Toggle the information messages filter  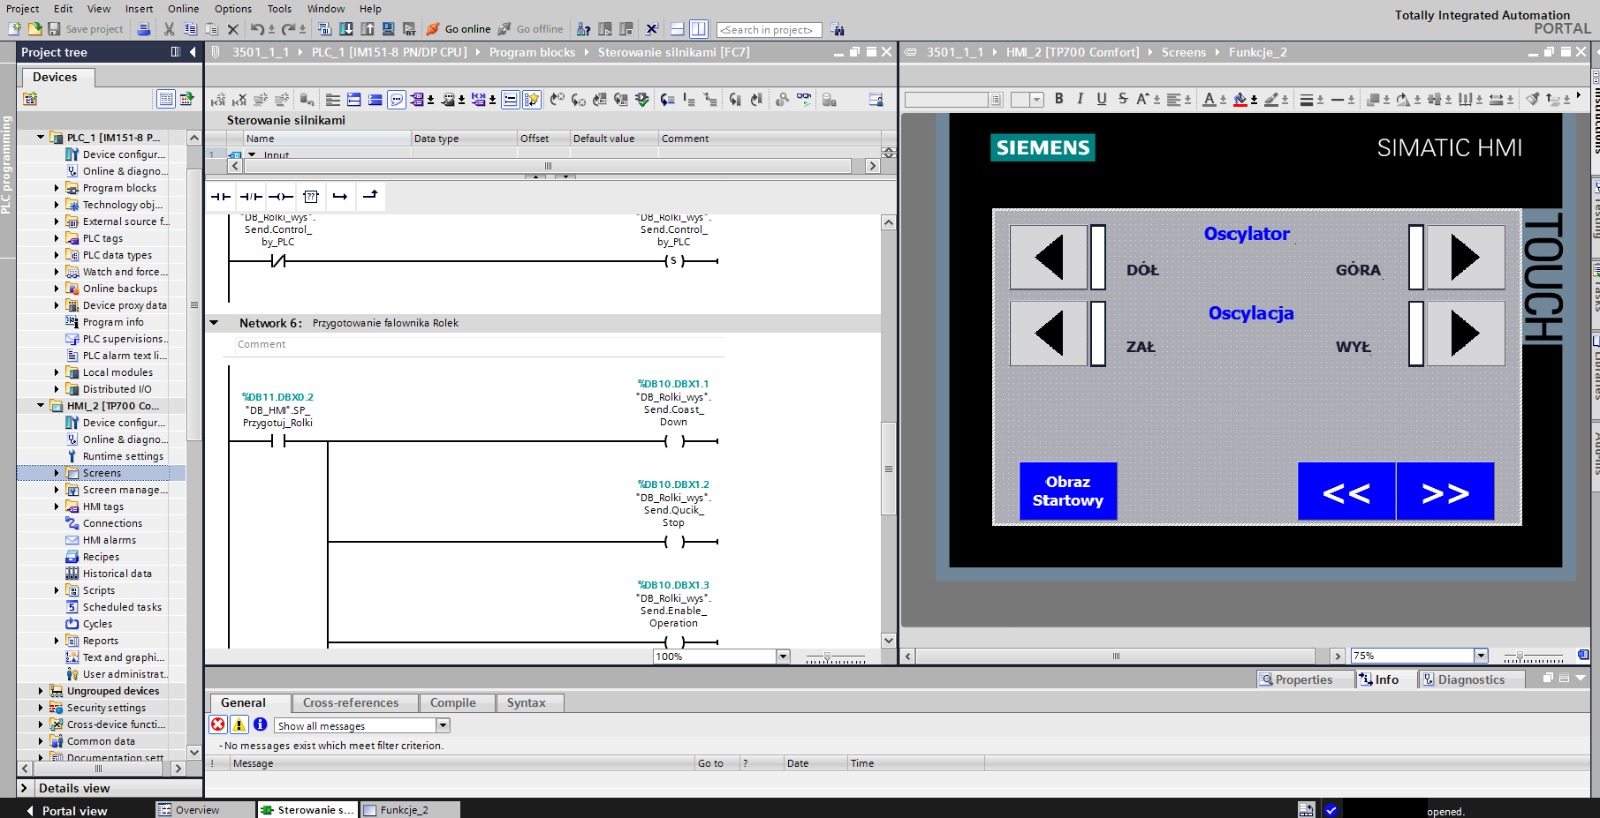(x=260, y=725)
